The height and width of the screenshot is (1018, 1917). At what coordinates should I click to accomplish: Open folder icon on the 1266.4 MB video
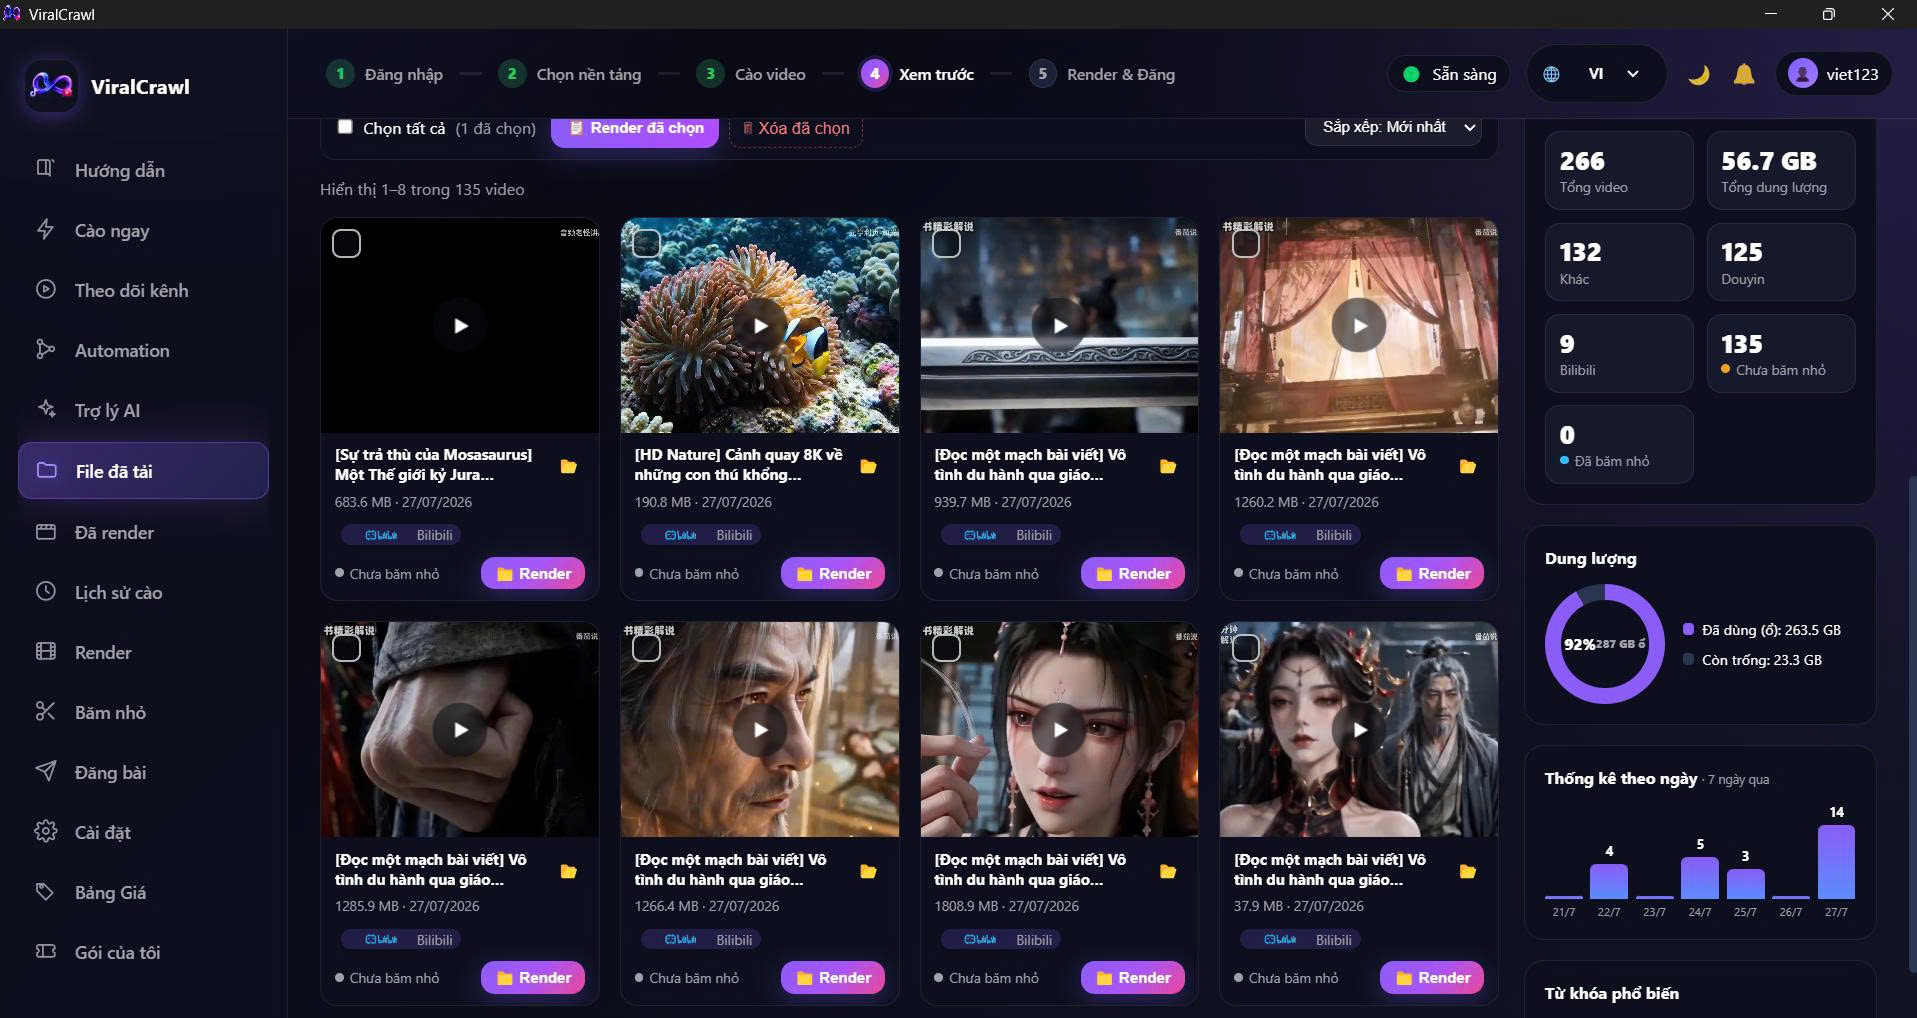click(x=868, y=871)
